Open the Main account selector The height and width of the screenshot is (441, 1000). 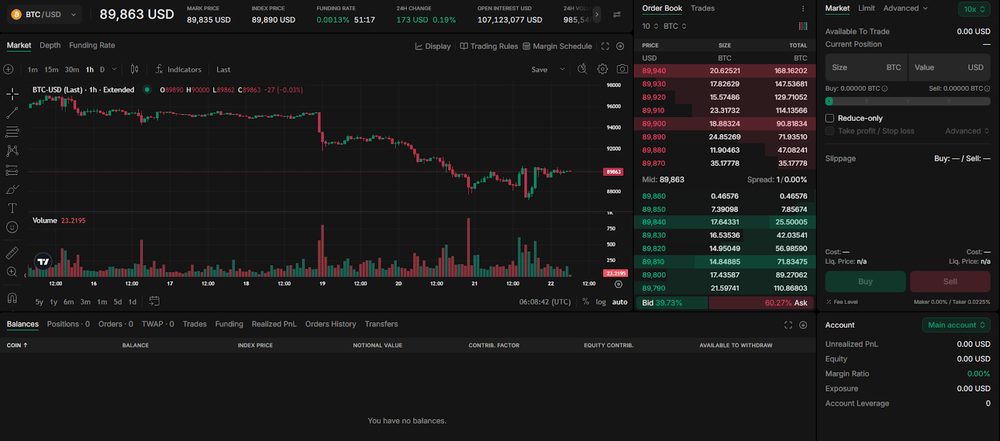(956, 325)
